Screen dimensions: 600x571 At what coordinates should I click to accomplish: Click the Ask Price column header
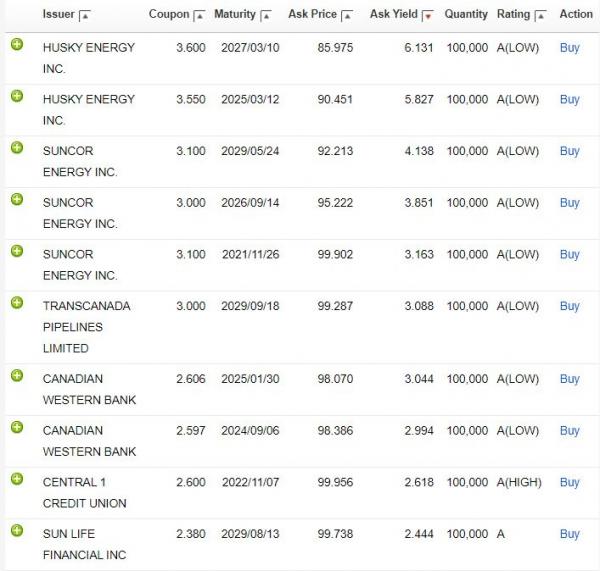[312, 14]
